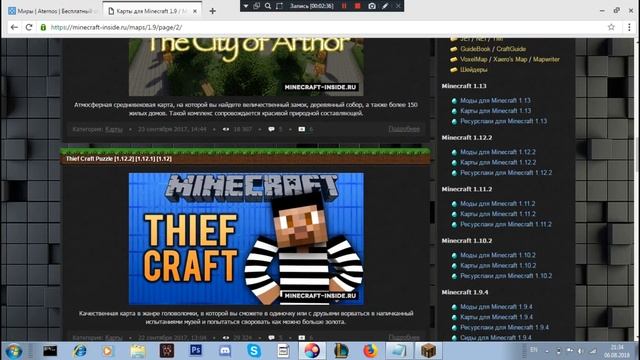Stop the screen recording with the red square
Screen dimensions: 640x360
(358, 6)
